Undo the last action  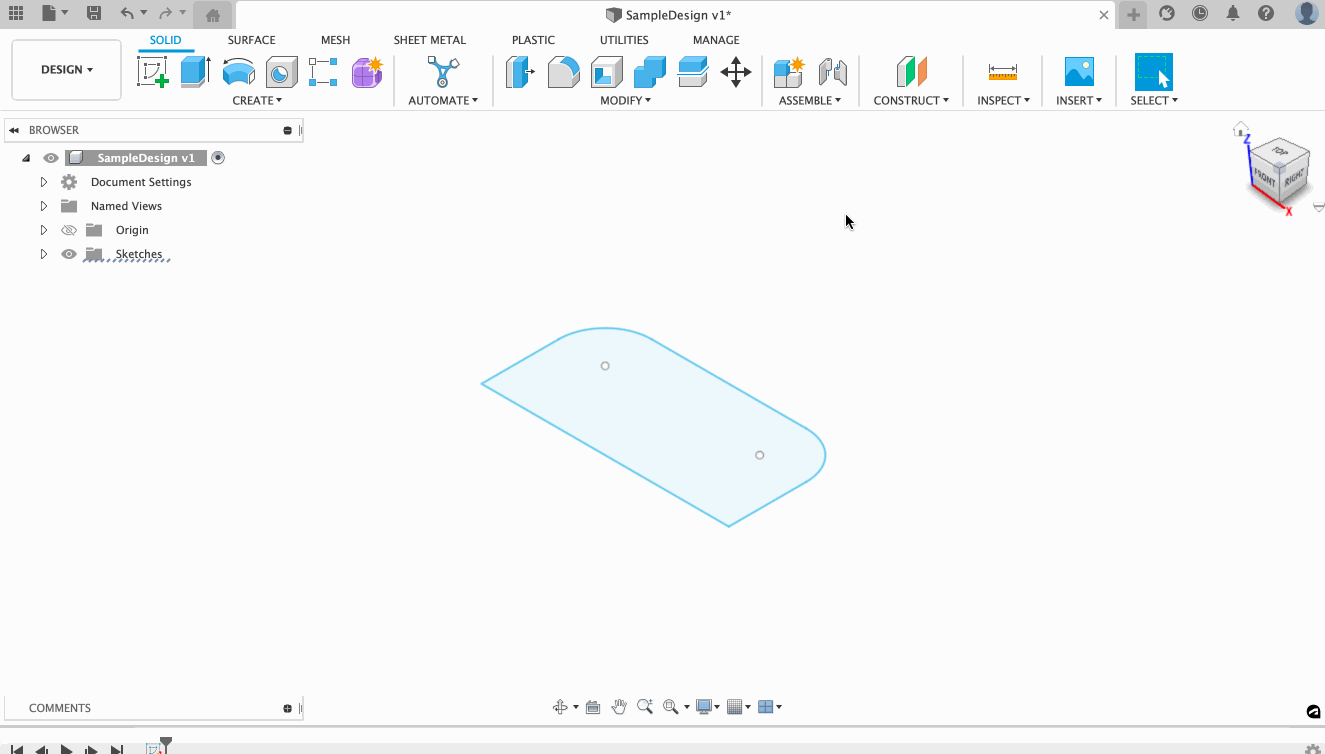coord(127,14)
